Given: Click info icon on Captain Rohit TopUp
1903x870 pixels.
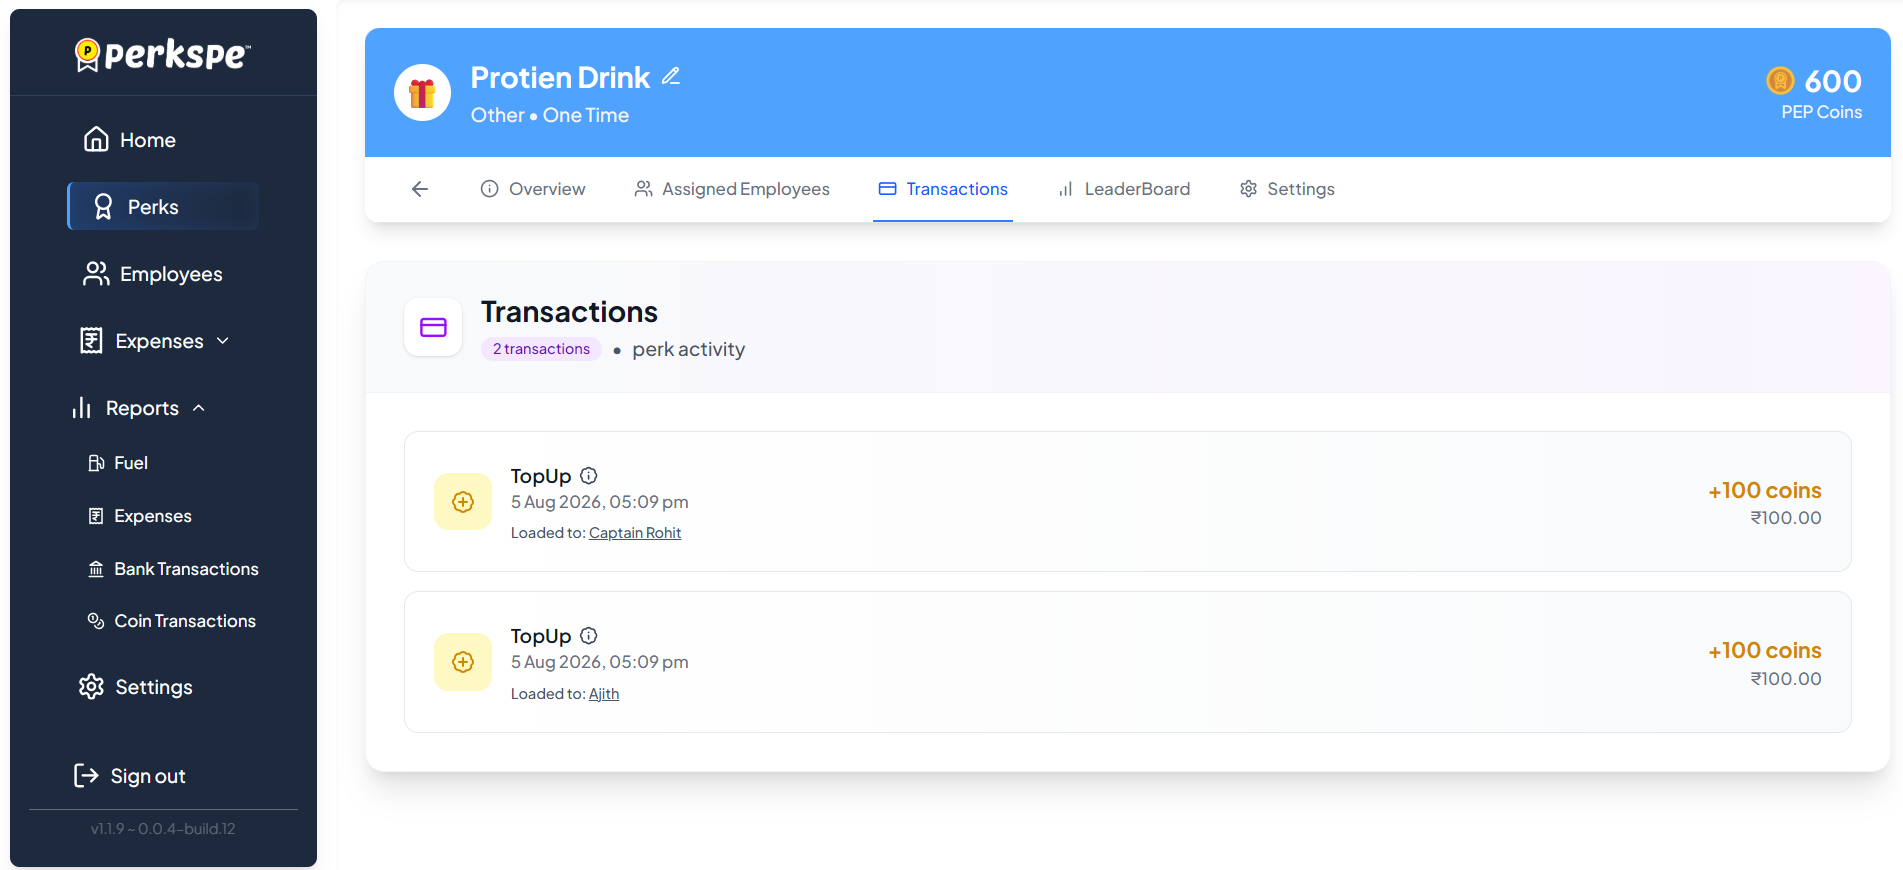Looking at the screenshot, I should tap(589, 475).
